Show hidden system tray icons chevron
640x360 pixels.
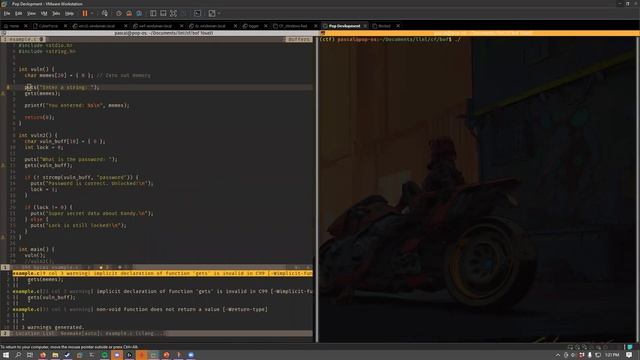point(558,355)
